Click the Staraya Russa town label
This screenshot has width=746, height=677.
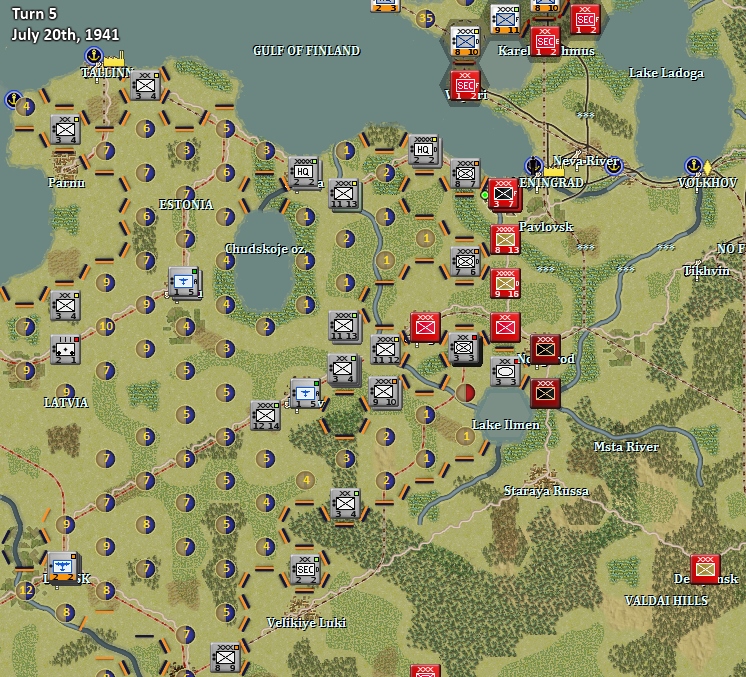pos(546,491)
